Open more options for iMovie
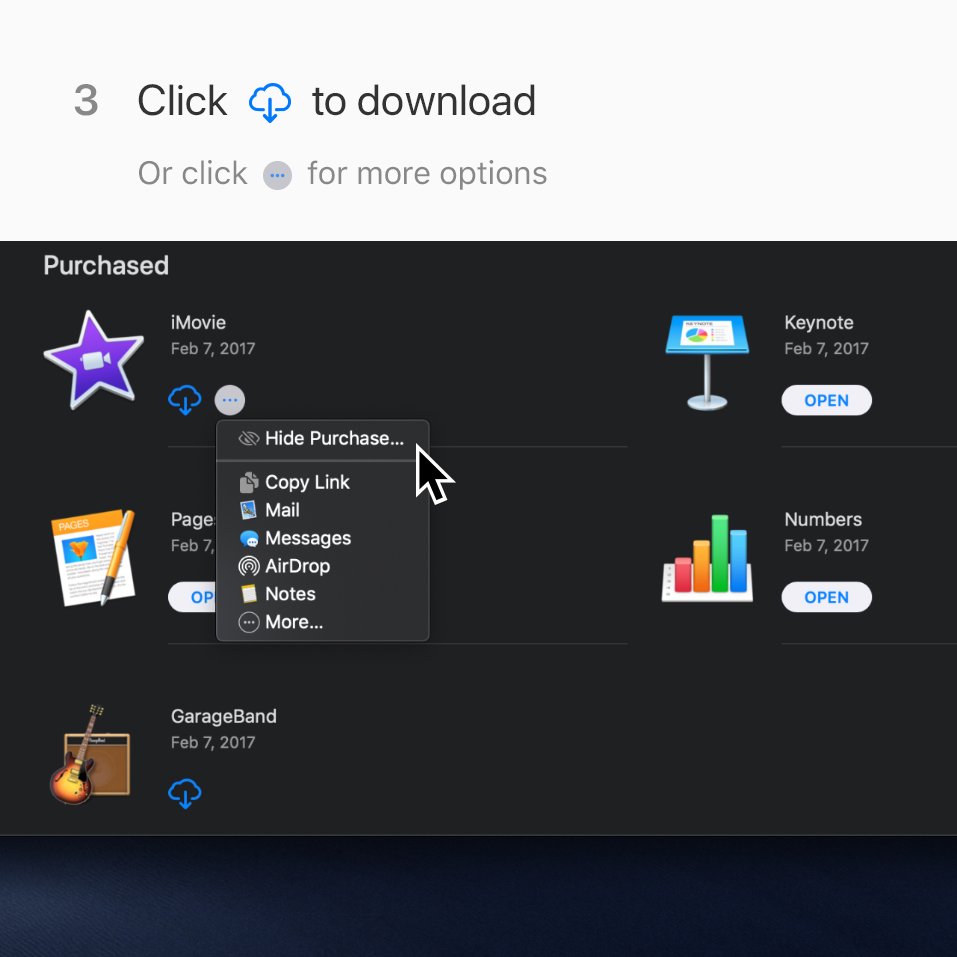Image resolution: width=957 pixels, height=957 pixels. [229, 399]
